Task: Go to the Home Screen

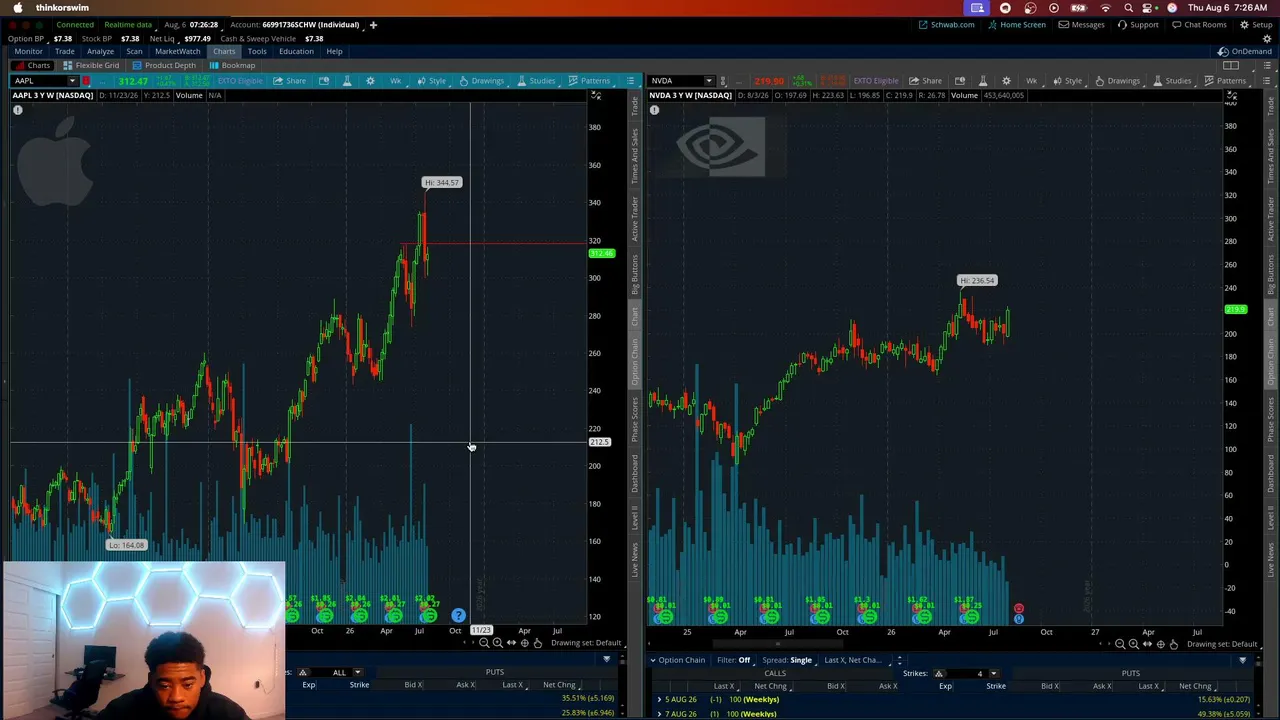Action: point(1016,24)
